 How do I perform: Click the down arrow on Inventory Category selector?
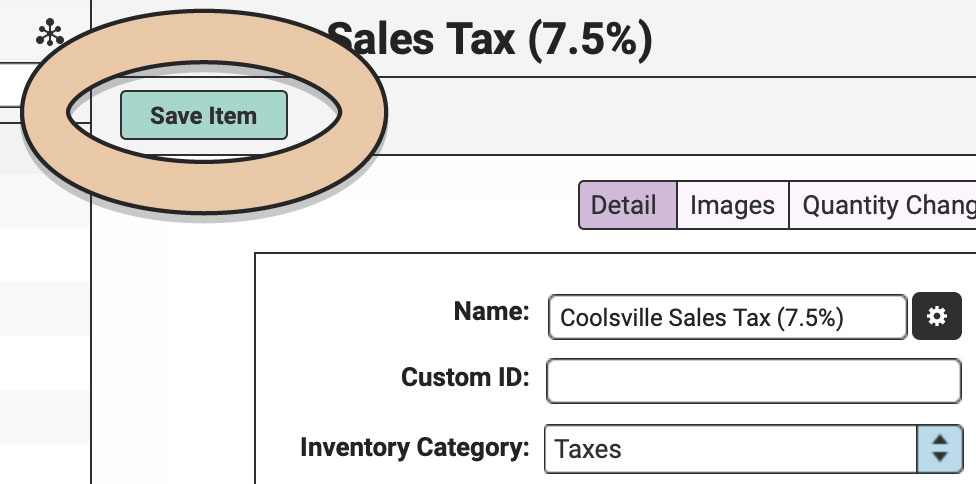pos(939,457)
